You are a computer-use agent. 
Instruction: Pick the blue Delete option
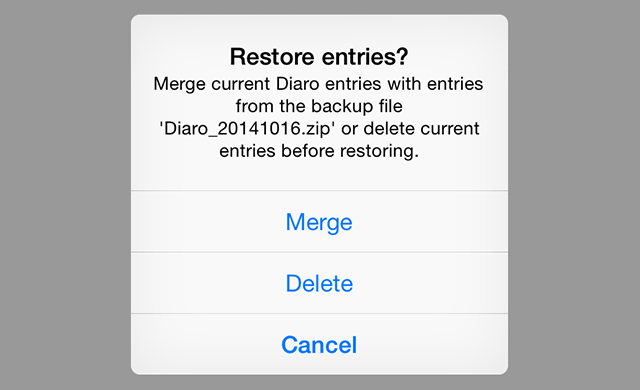click(x=319, y=284)
